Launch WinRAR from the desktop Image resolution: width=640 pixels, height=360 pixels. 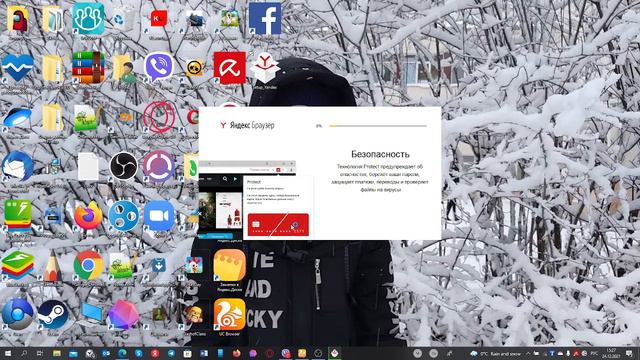click(x=88, y=67)
